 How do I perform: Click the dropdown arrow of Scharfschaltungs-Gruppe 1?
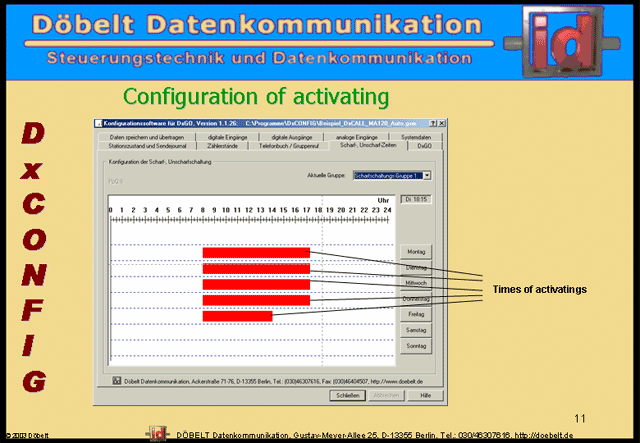pos(427,176)
